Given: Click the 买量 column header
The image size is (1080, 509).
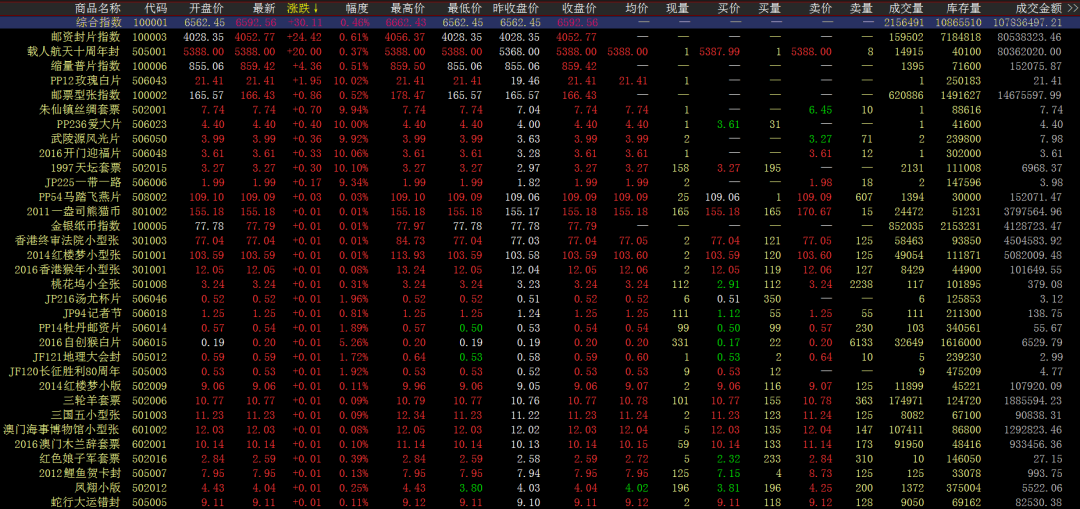Looking at the screenshot, I should 769,8.
